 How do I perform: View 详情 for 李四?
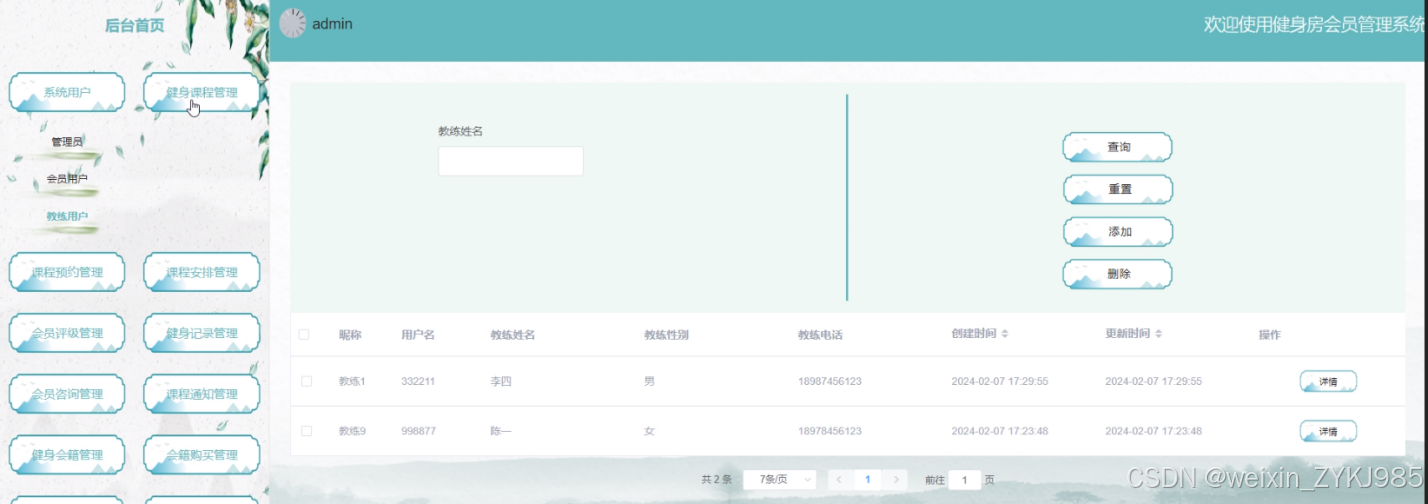tap(1328, 381)
